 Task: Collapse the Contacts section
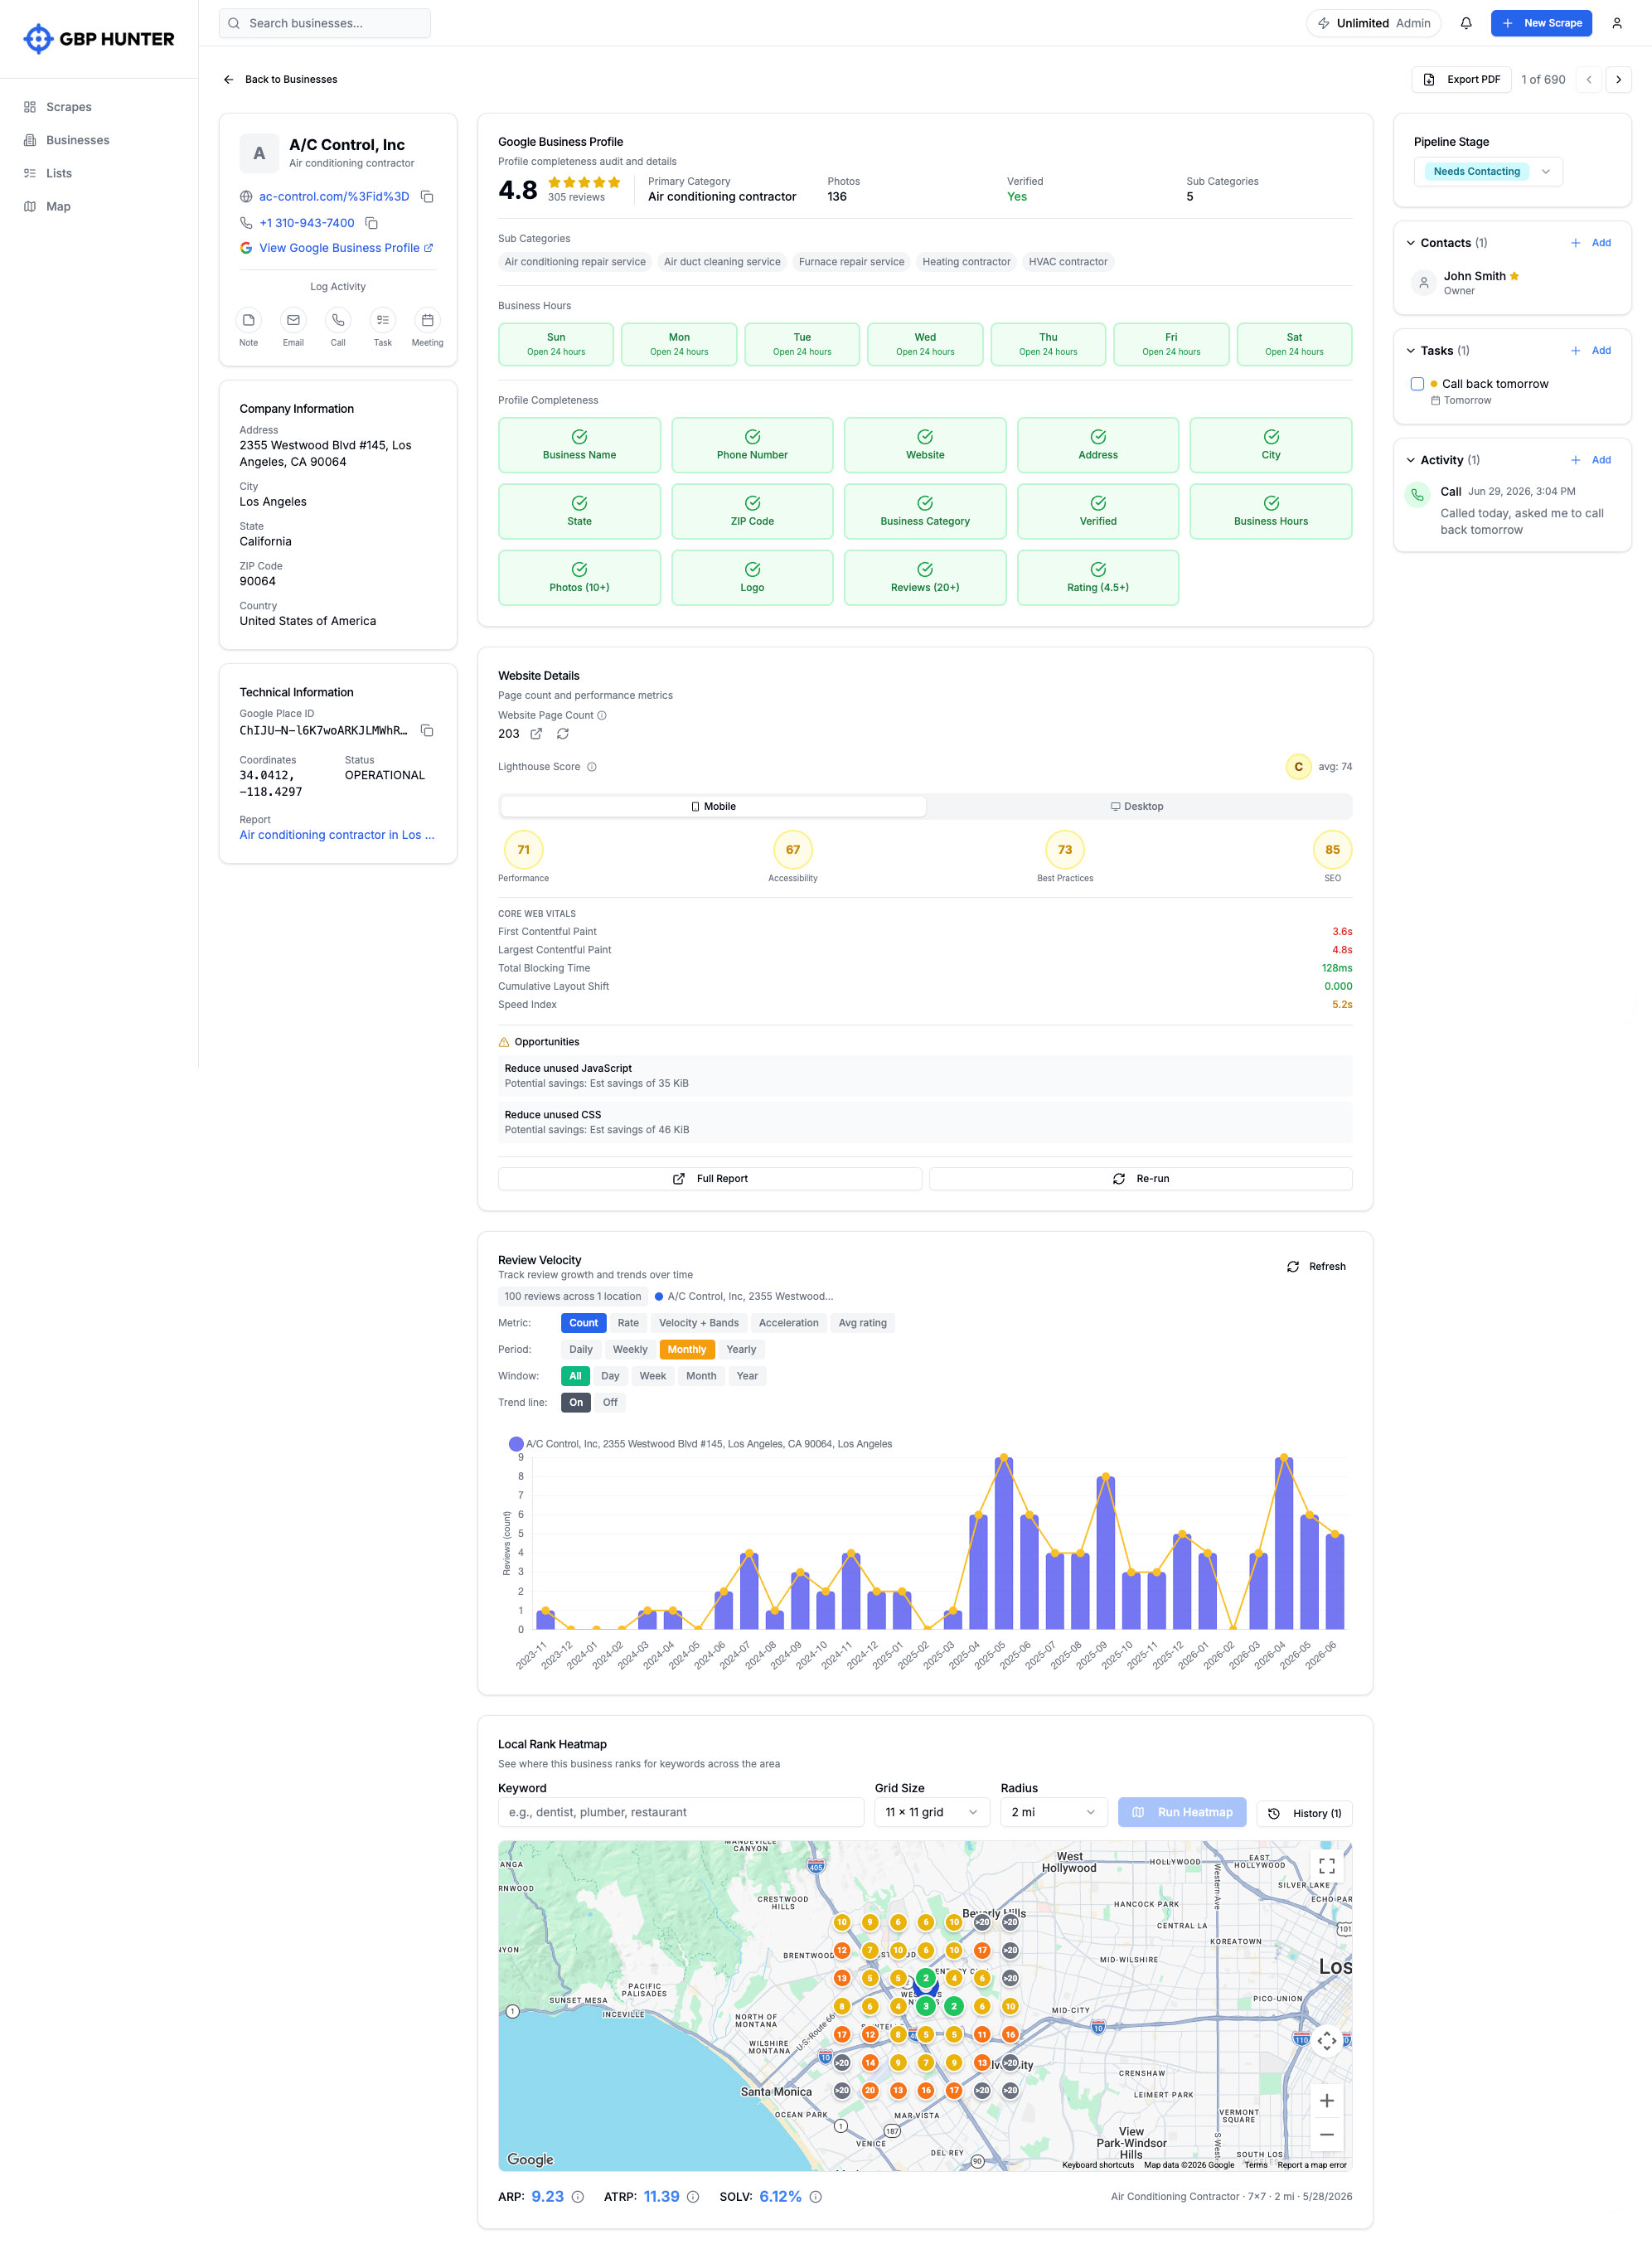[x=1410, y=243]
